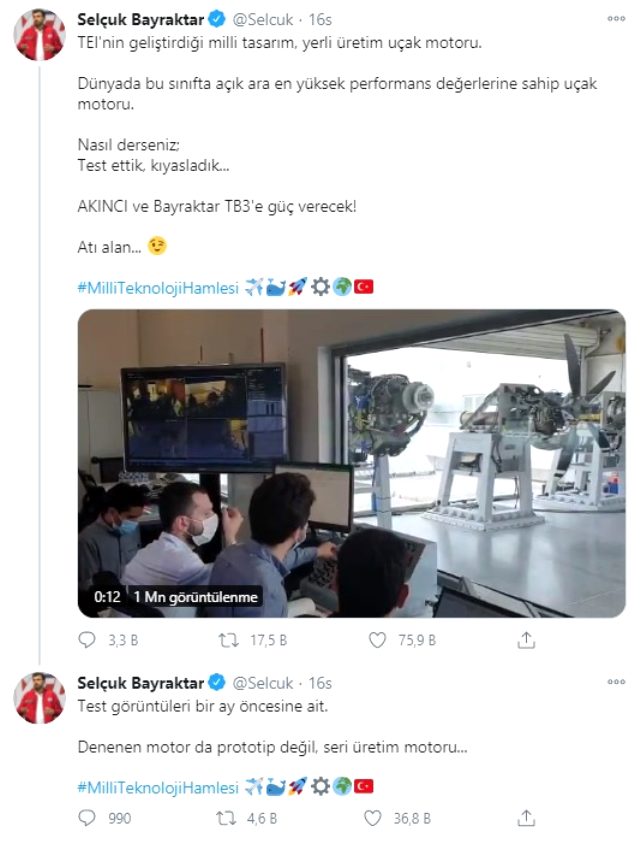This screenshot has height=843, width=640.
Task: Retweet the second tweet with 4,6 B
Action: click(x=228, y=818)
